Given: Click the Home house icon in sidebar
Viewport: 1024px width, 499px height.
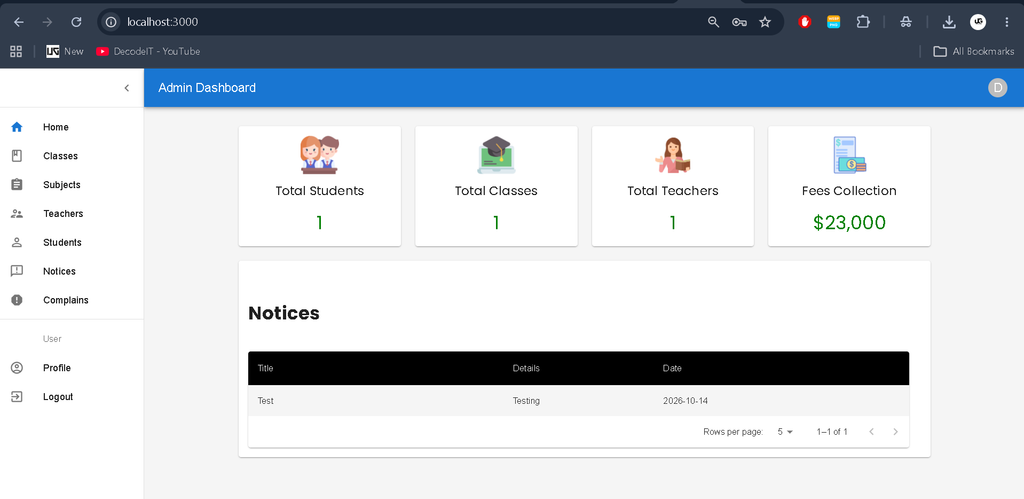Looking at the screenshot, I should tap(17, 127).
